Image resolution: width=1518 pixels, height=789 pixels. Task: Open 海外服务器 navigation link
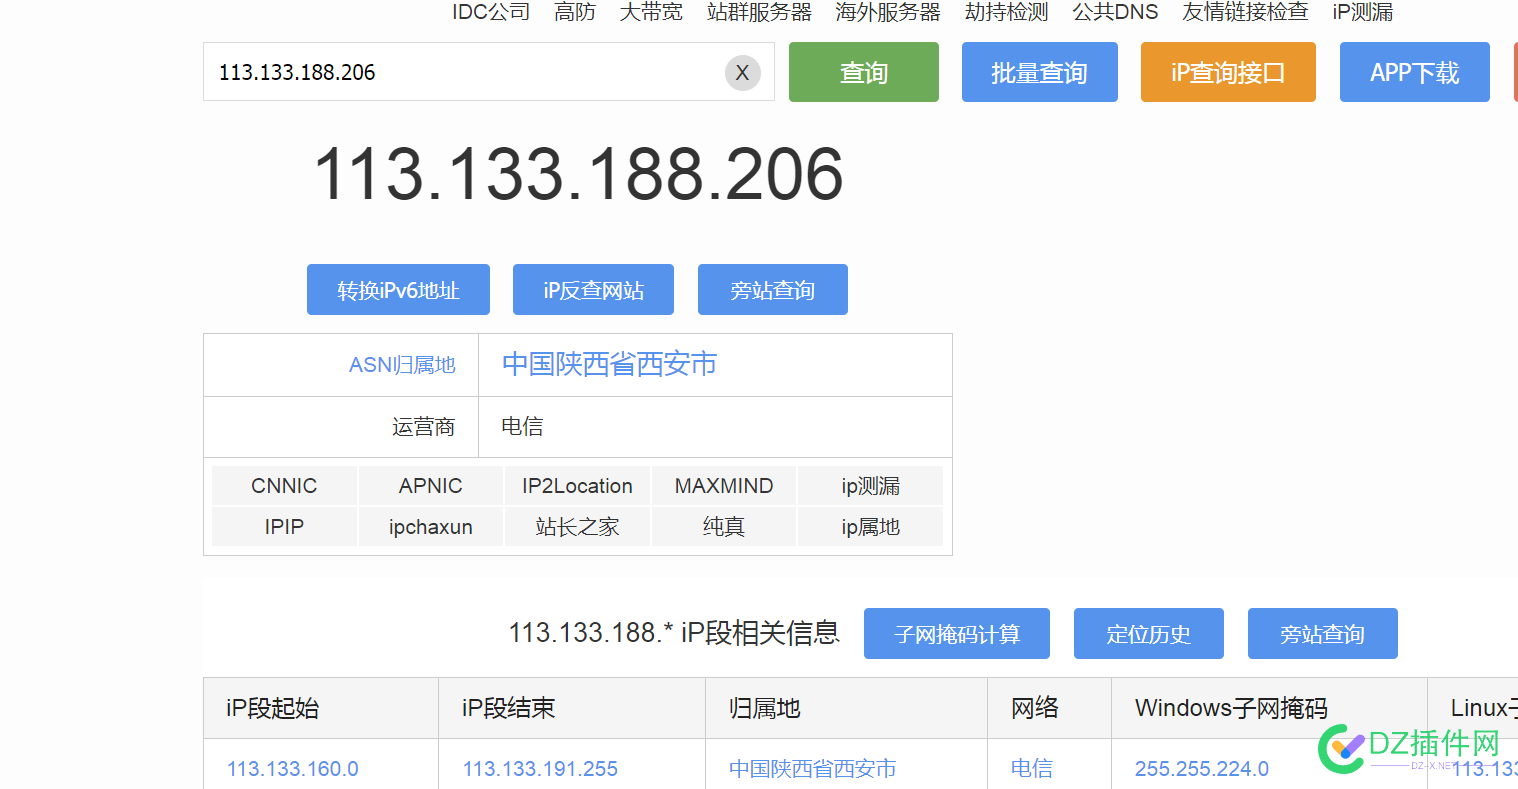point(888,12)
